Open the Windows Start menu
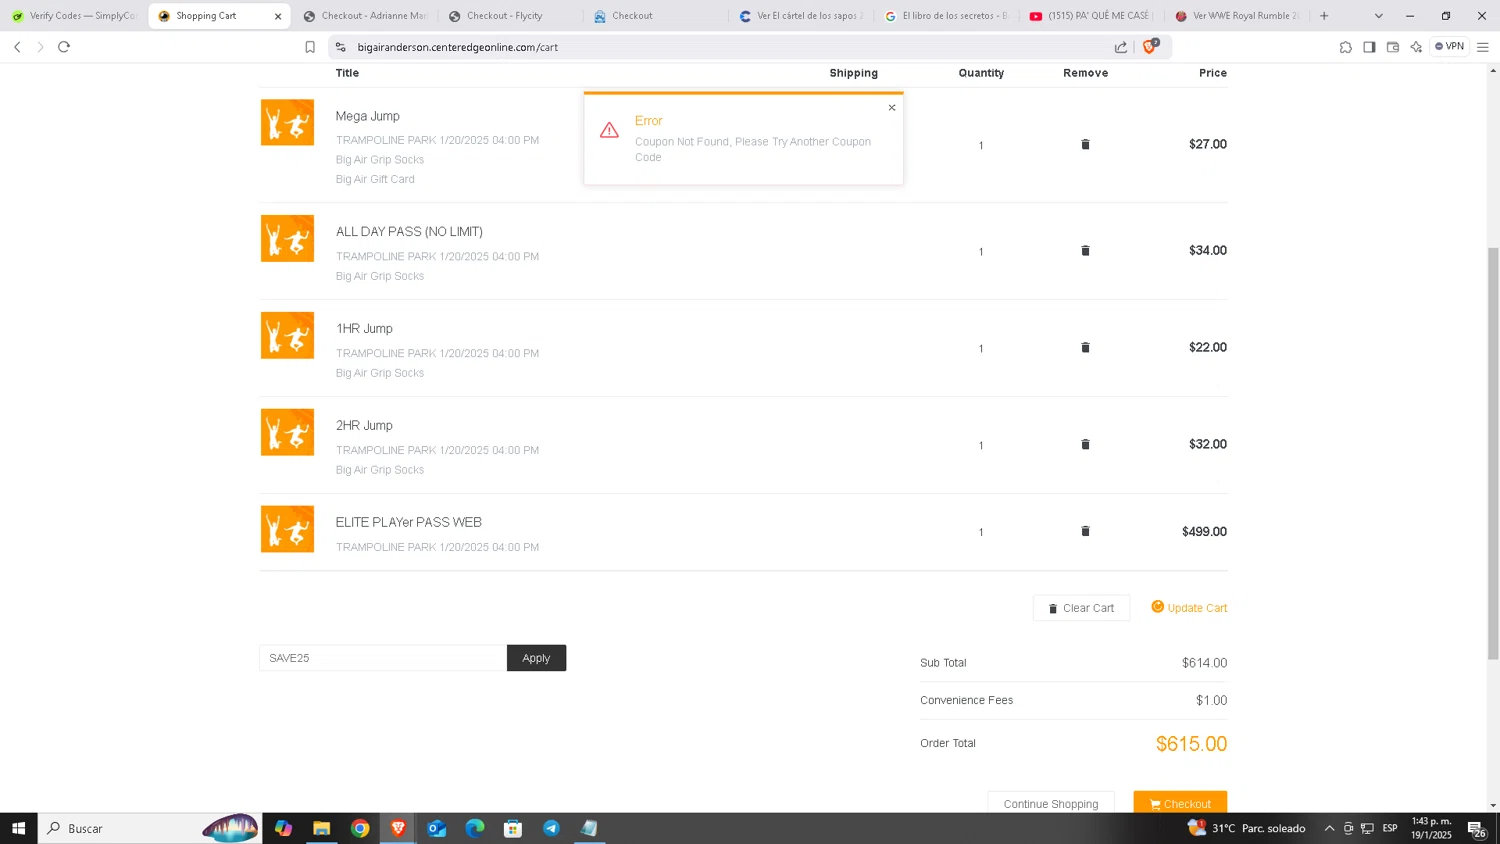1500x844 pixels. pos(18,828)
